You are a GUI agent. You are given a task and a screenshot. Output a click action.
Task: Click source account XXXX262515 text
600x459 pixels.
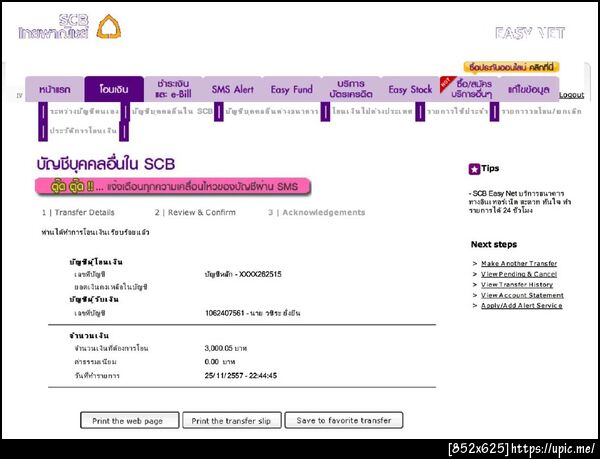pos(243,274)
